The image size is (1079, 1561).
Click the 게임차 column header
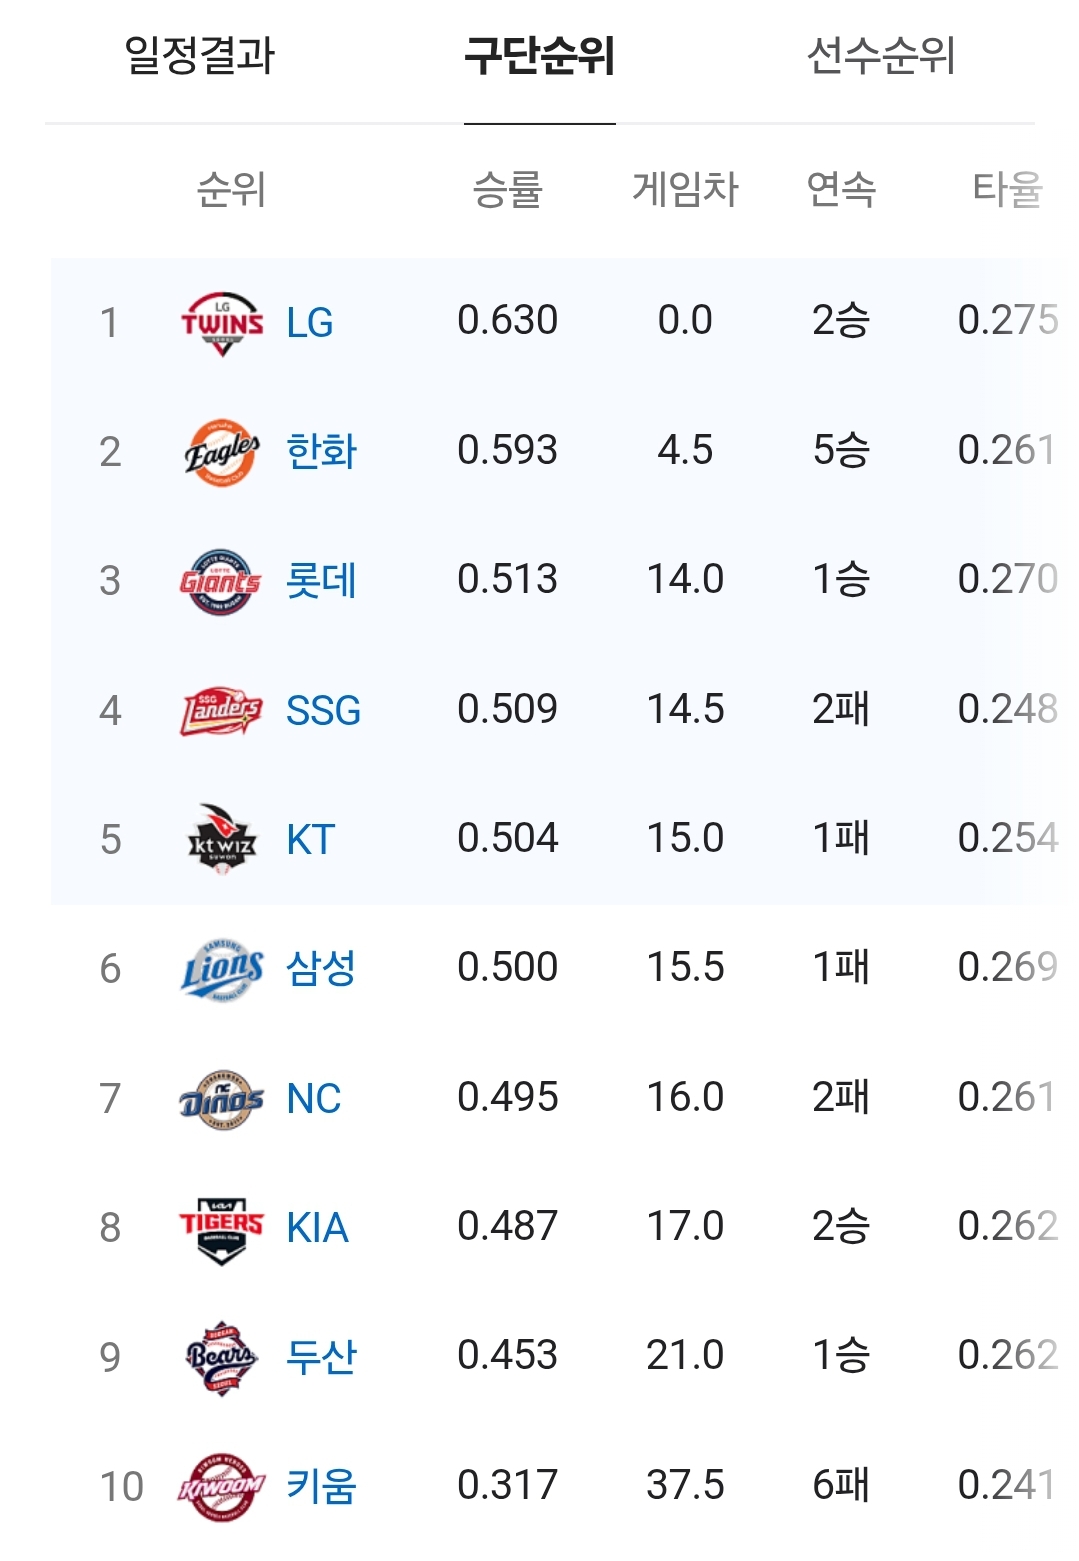pos(685,189)
